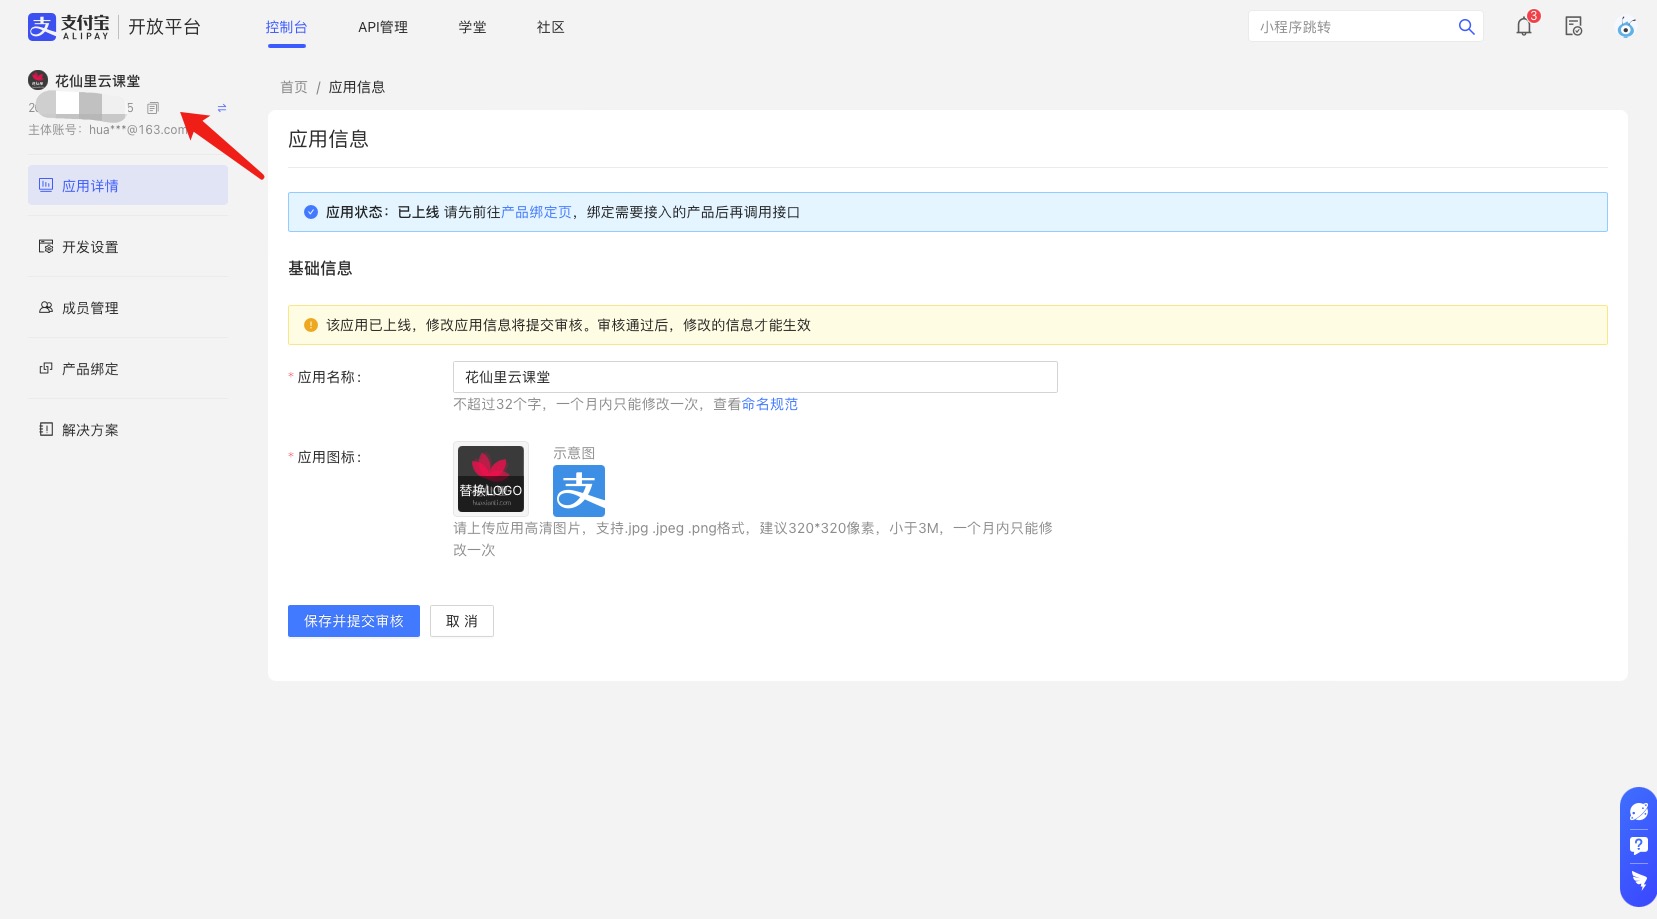
Task: Click the 解决方案 sidebar icon
Action: (46, 429)
